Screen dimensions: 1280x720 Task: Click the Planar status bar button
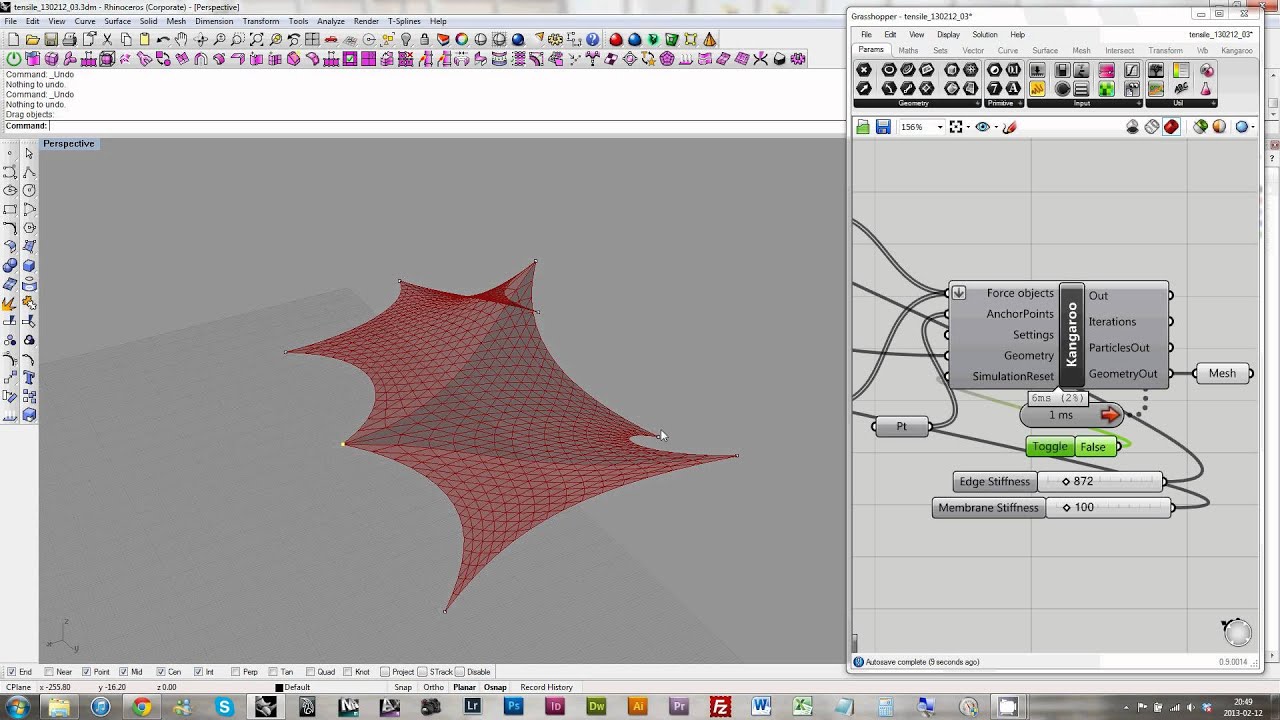pyautogui.click(x=464, y=687)
